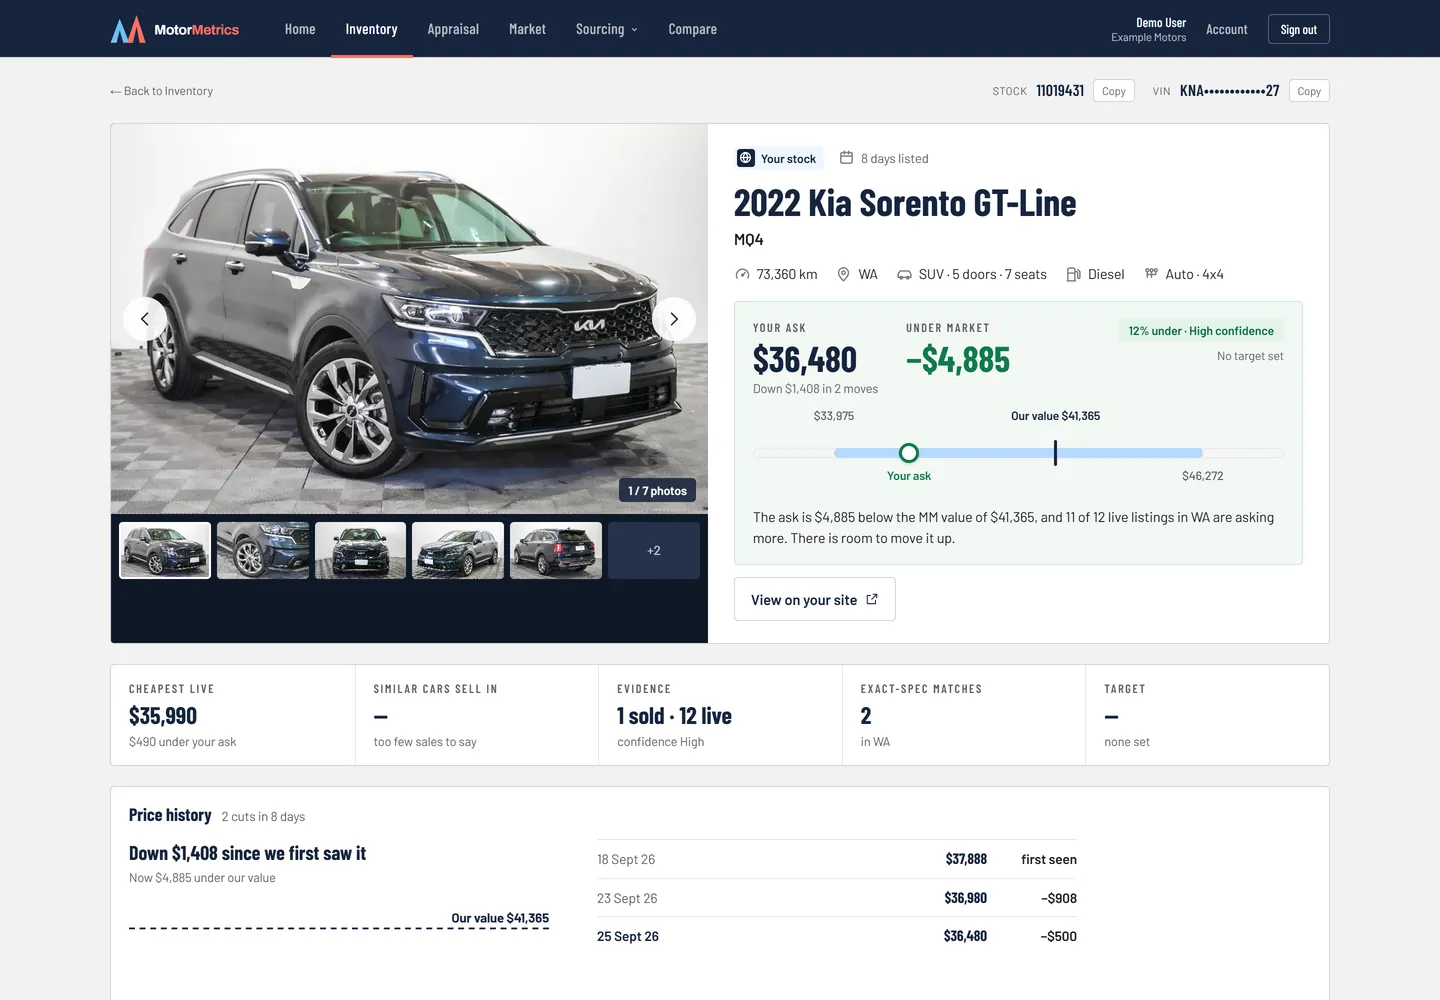
Task: Click the Demo User name
Action: point(1161,22)
